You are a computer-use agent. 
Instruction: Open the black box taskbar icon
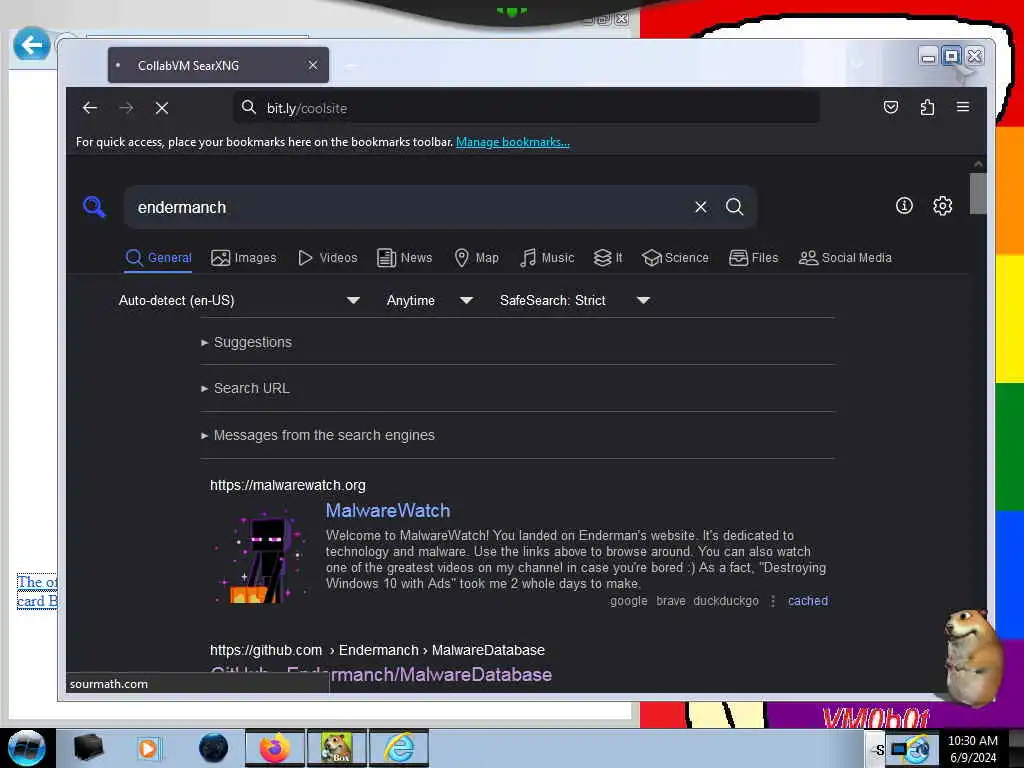pyautogui.click(x=88, y=748)
